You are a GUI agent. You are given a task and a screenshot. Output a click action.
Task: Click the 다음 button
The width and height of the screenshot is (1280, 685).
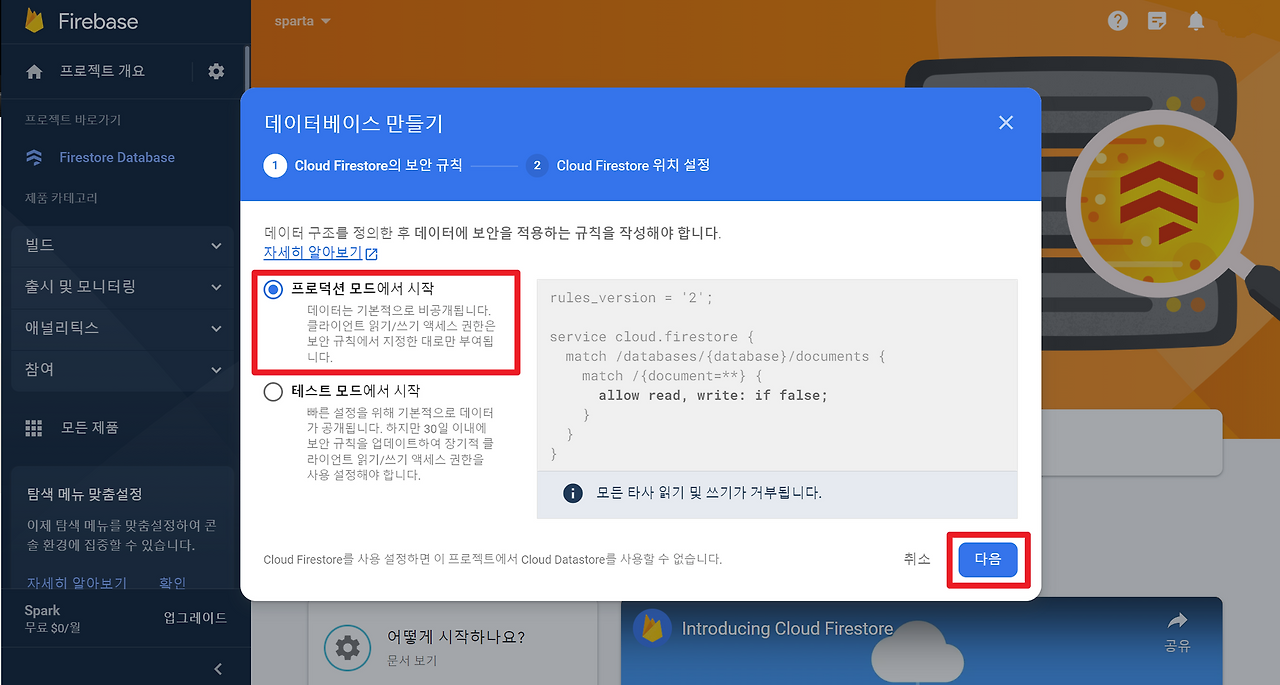[x=988, y=559]
